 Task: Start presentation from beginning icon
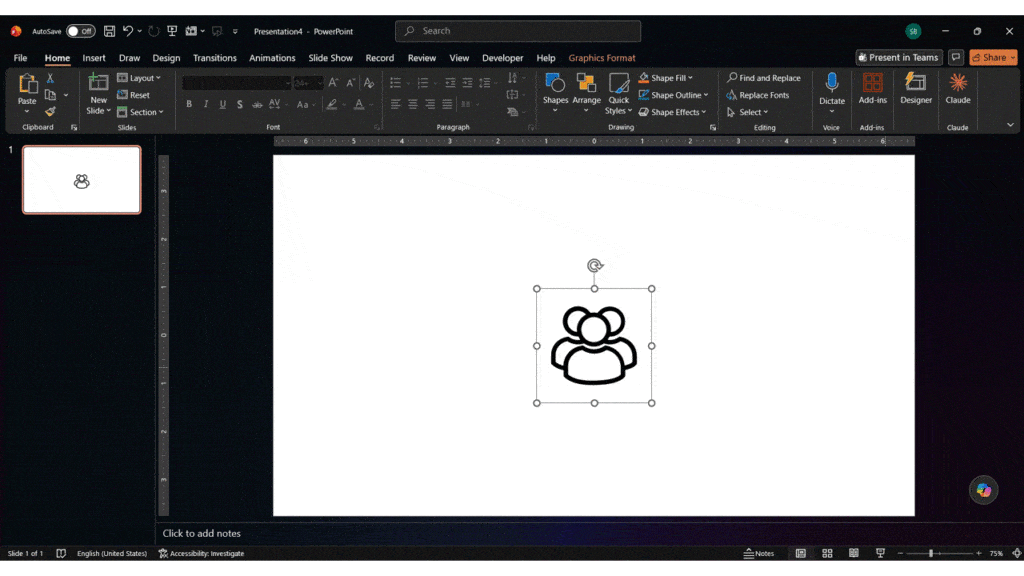click(172, 31)
